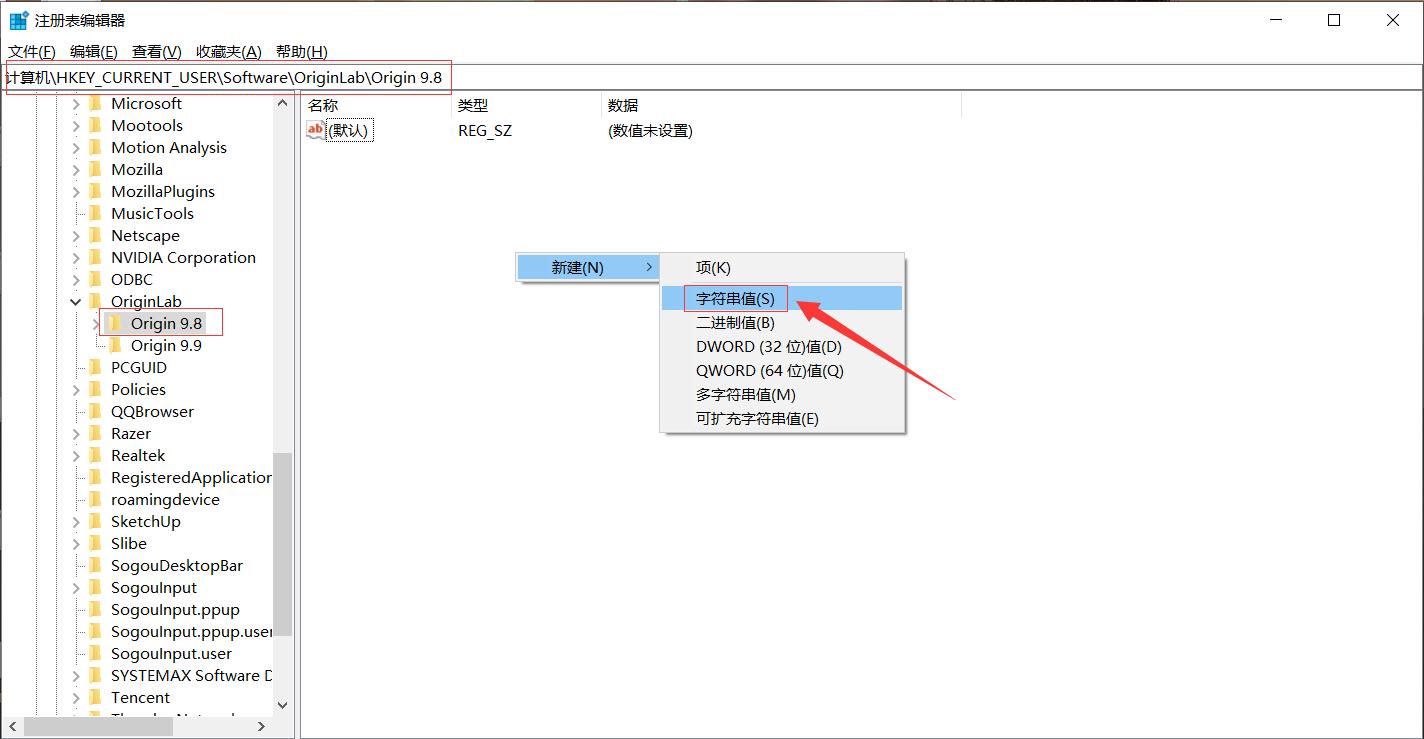Click the 类型 column header
Viewport: 1424px width, 739px height.
pos(526,105)
